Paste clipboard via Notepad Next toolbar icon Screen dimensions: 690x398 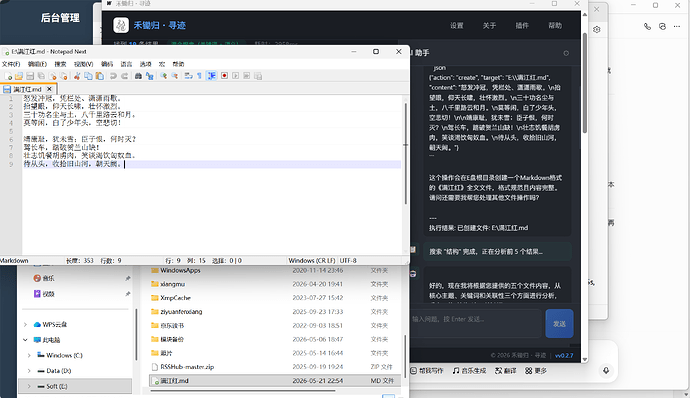tap(100, 76)
